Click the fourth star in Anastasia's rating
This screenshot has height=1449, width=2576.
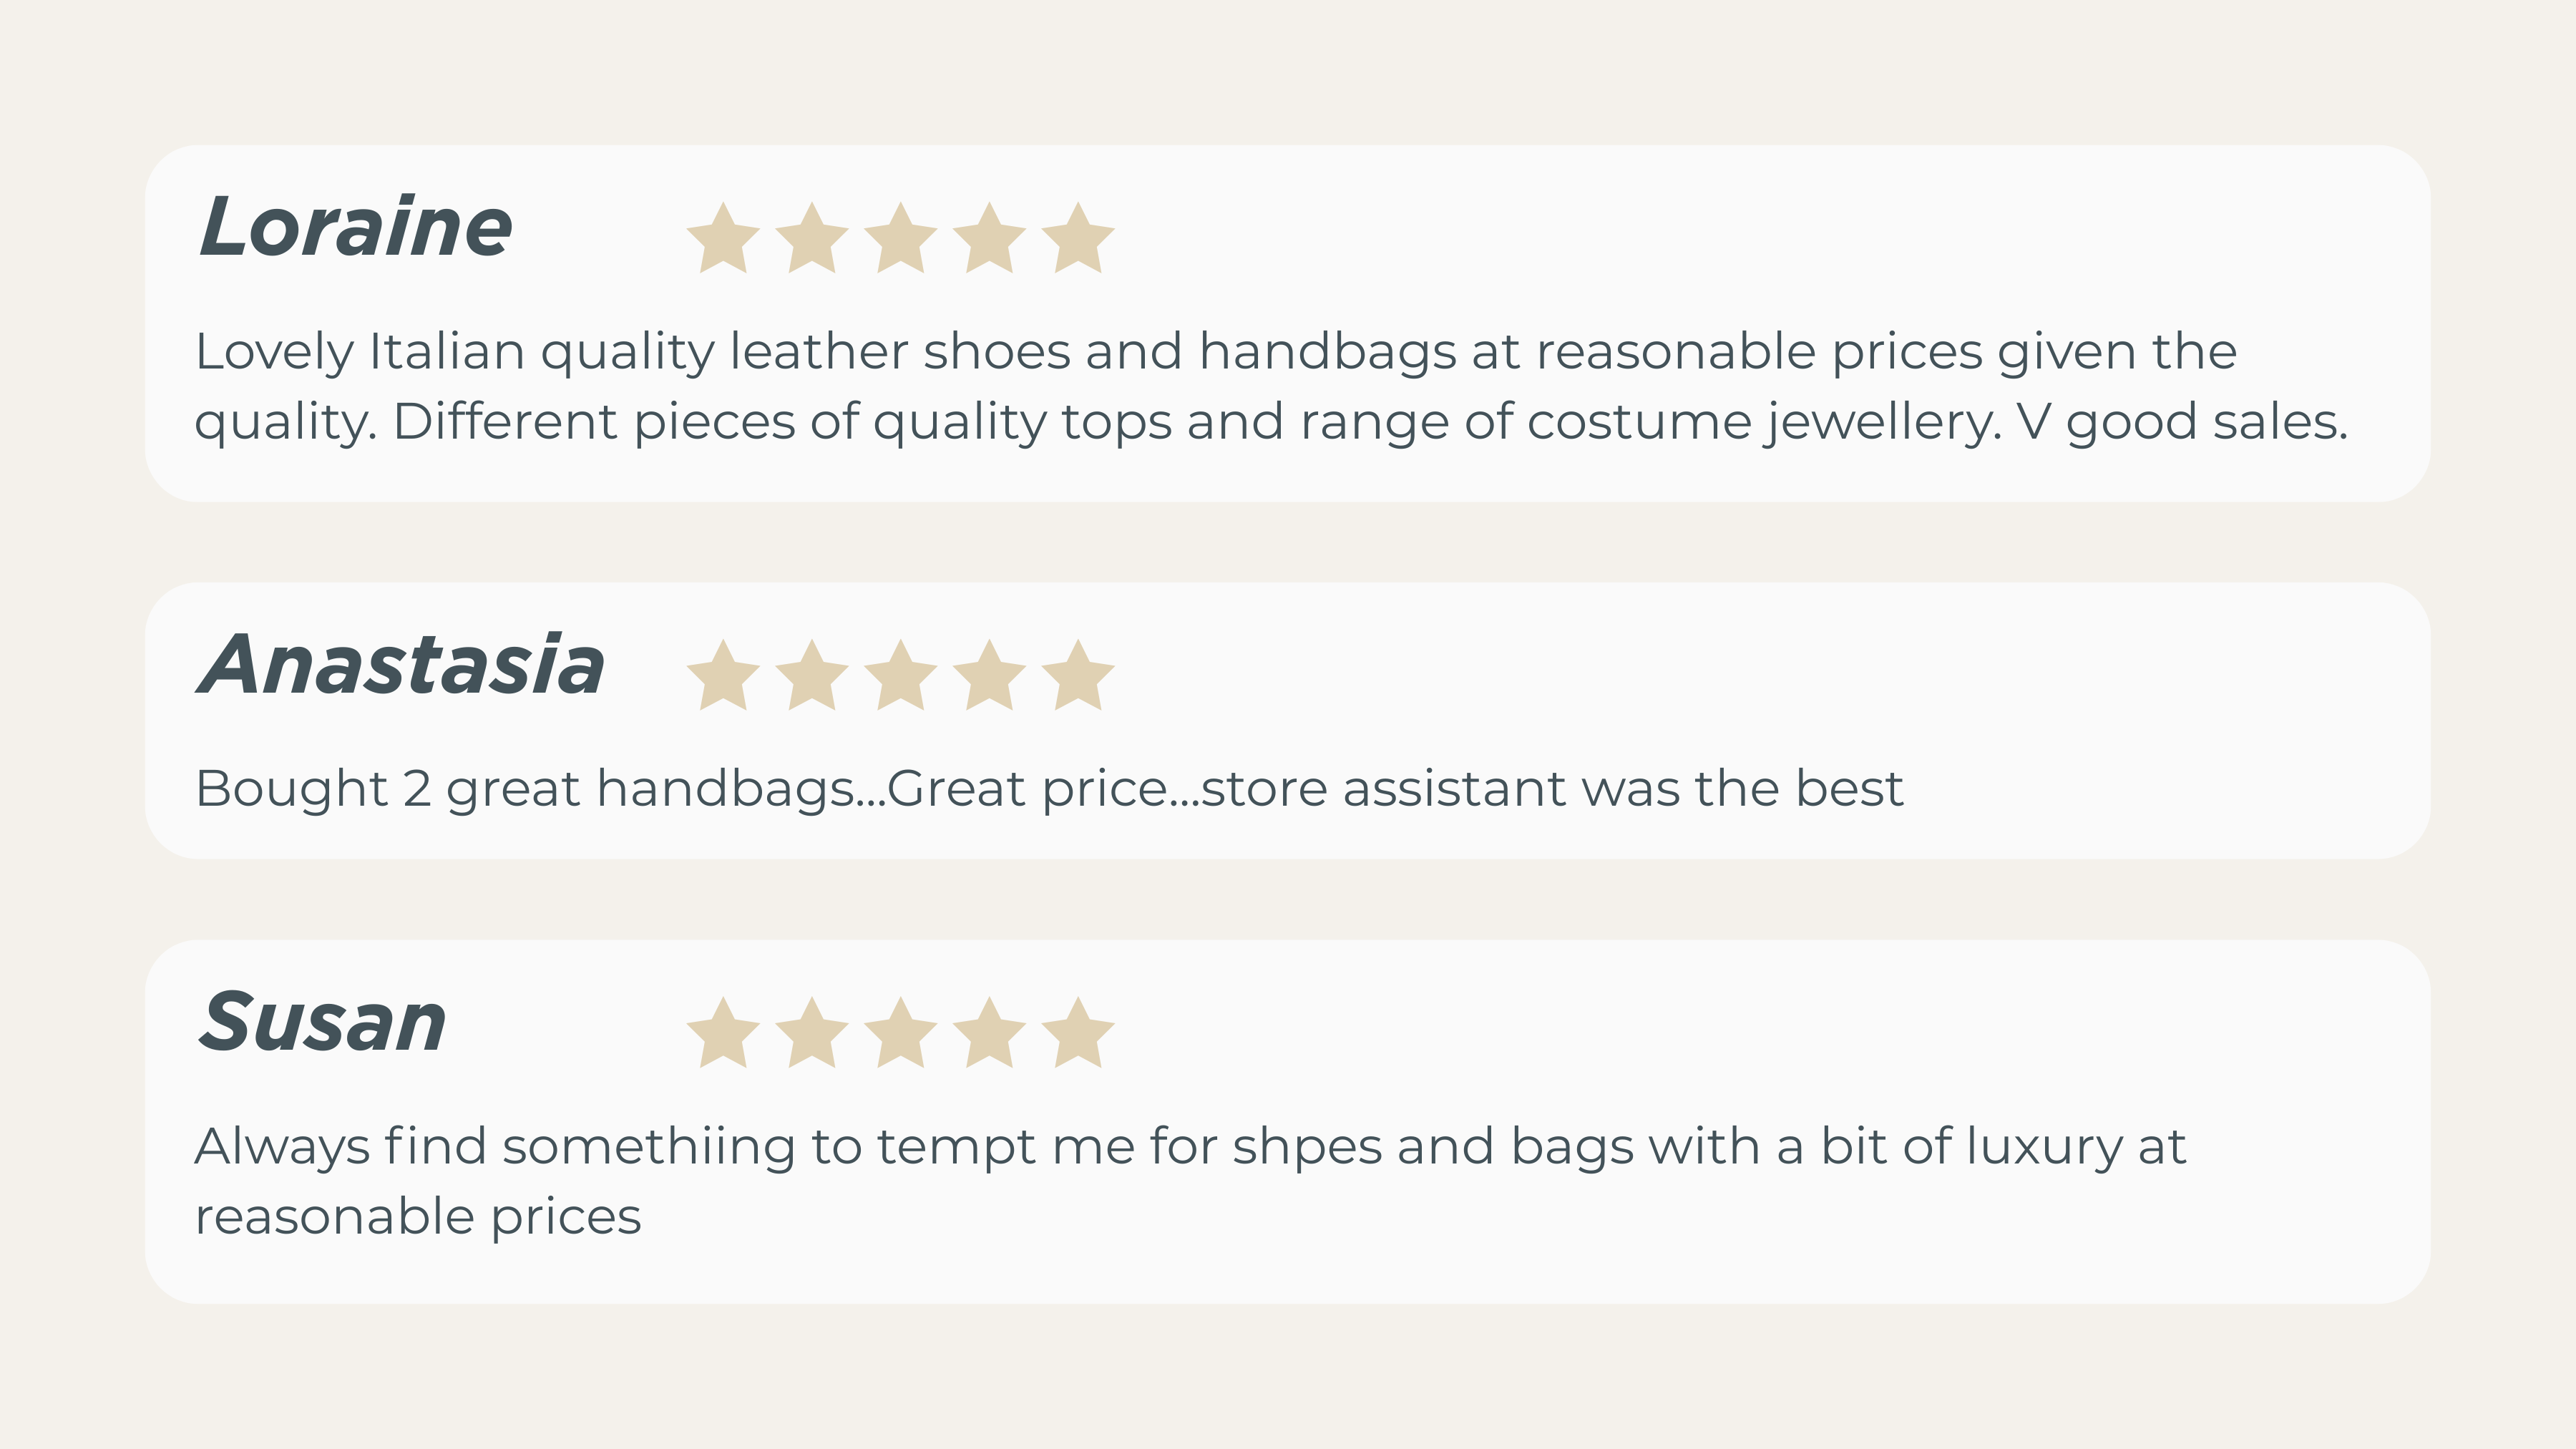989,677
